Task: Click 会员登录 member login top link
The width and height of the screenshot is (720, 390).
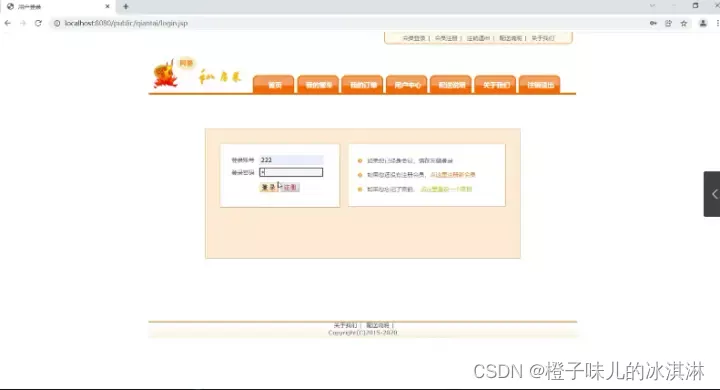Action: coord(414,38)
